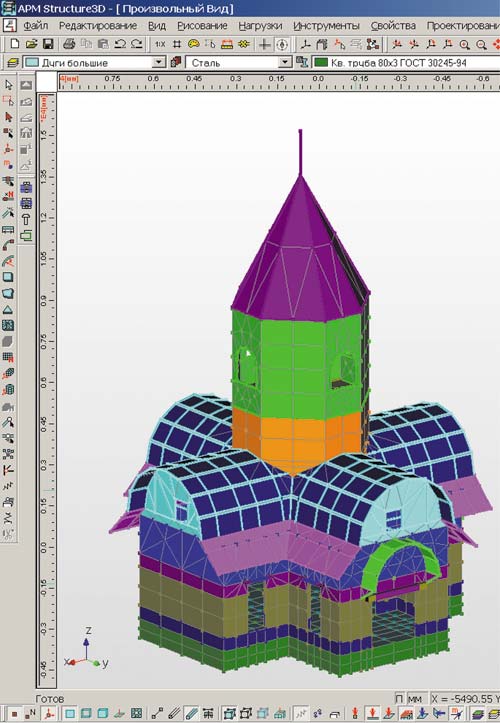Viewport: 500px width, 723px height.
Task: Open the Нагрузки menu
Action: point(260,25)
